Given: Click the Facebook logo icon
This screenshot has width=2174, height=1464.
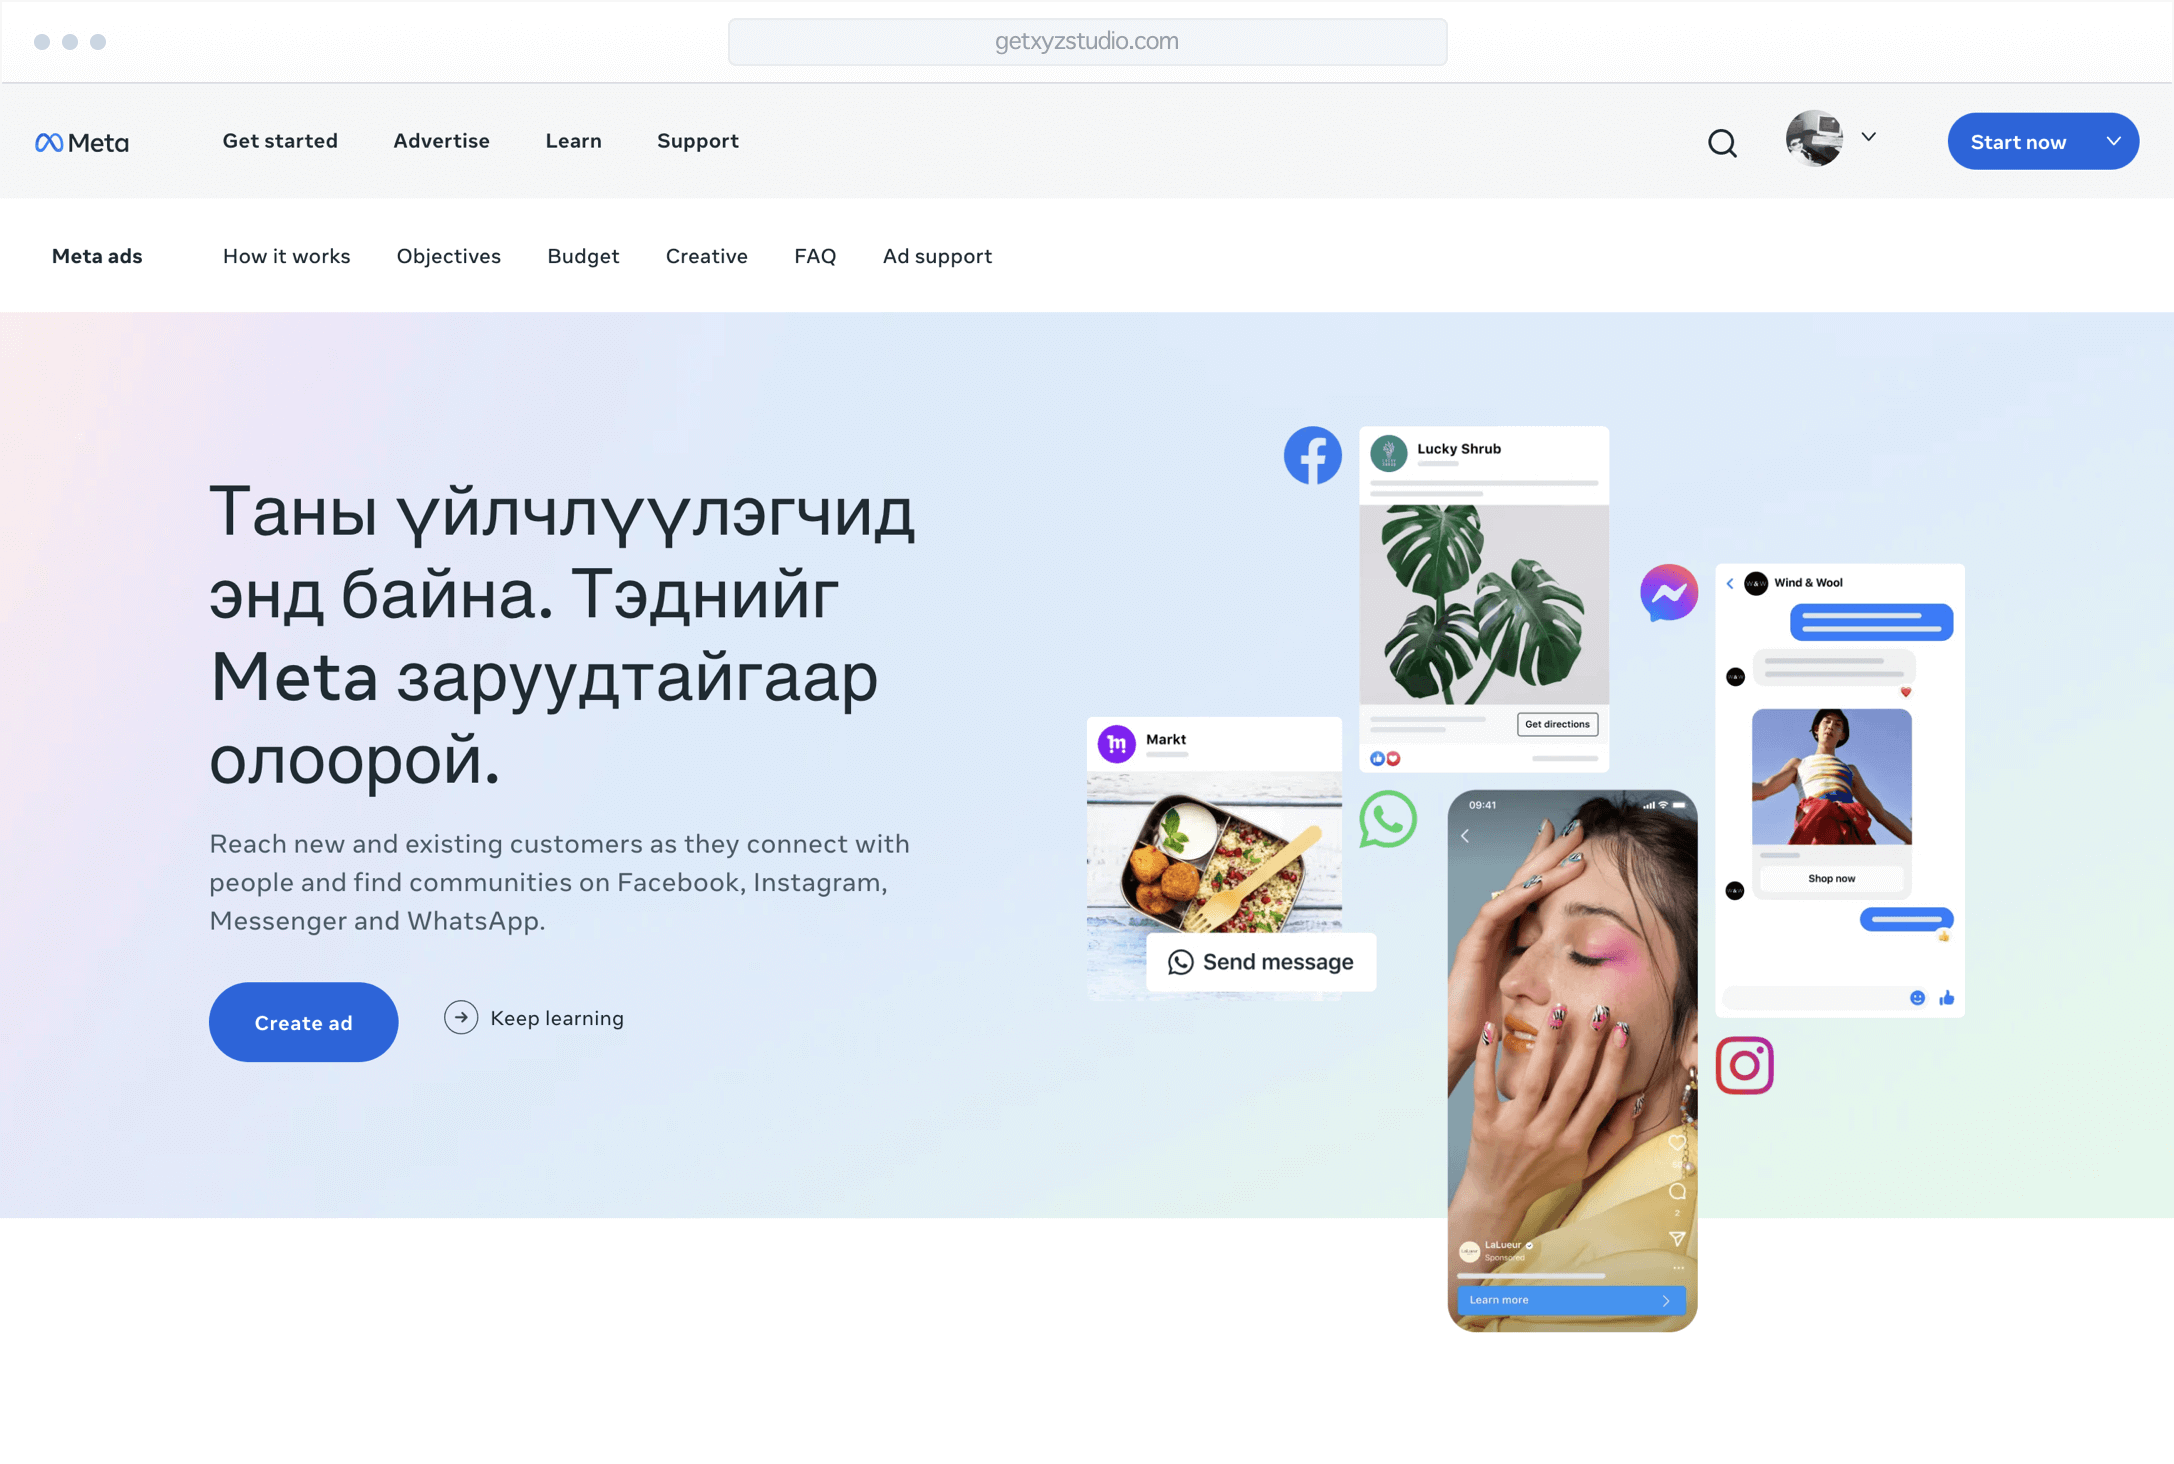Looking at the screenshot, I should pos(1312,456).
